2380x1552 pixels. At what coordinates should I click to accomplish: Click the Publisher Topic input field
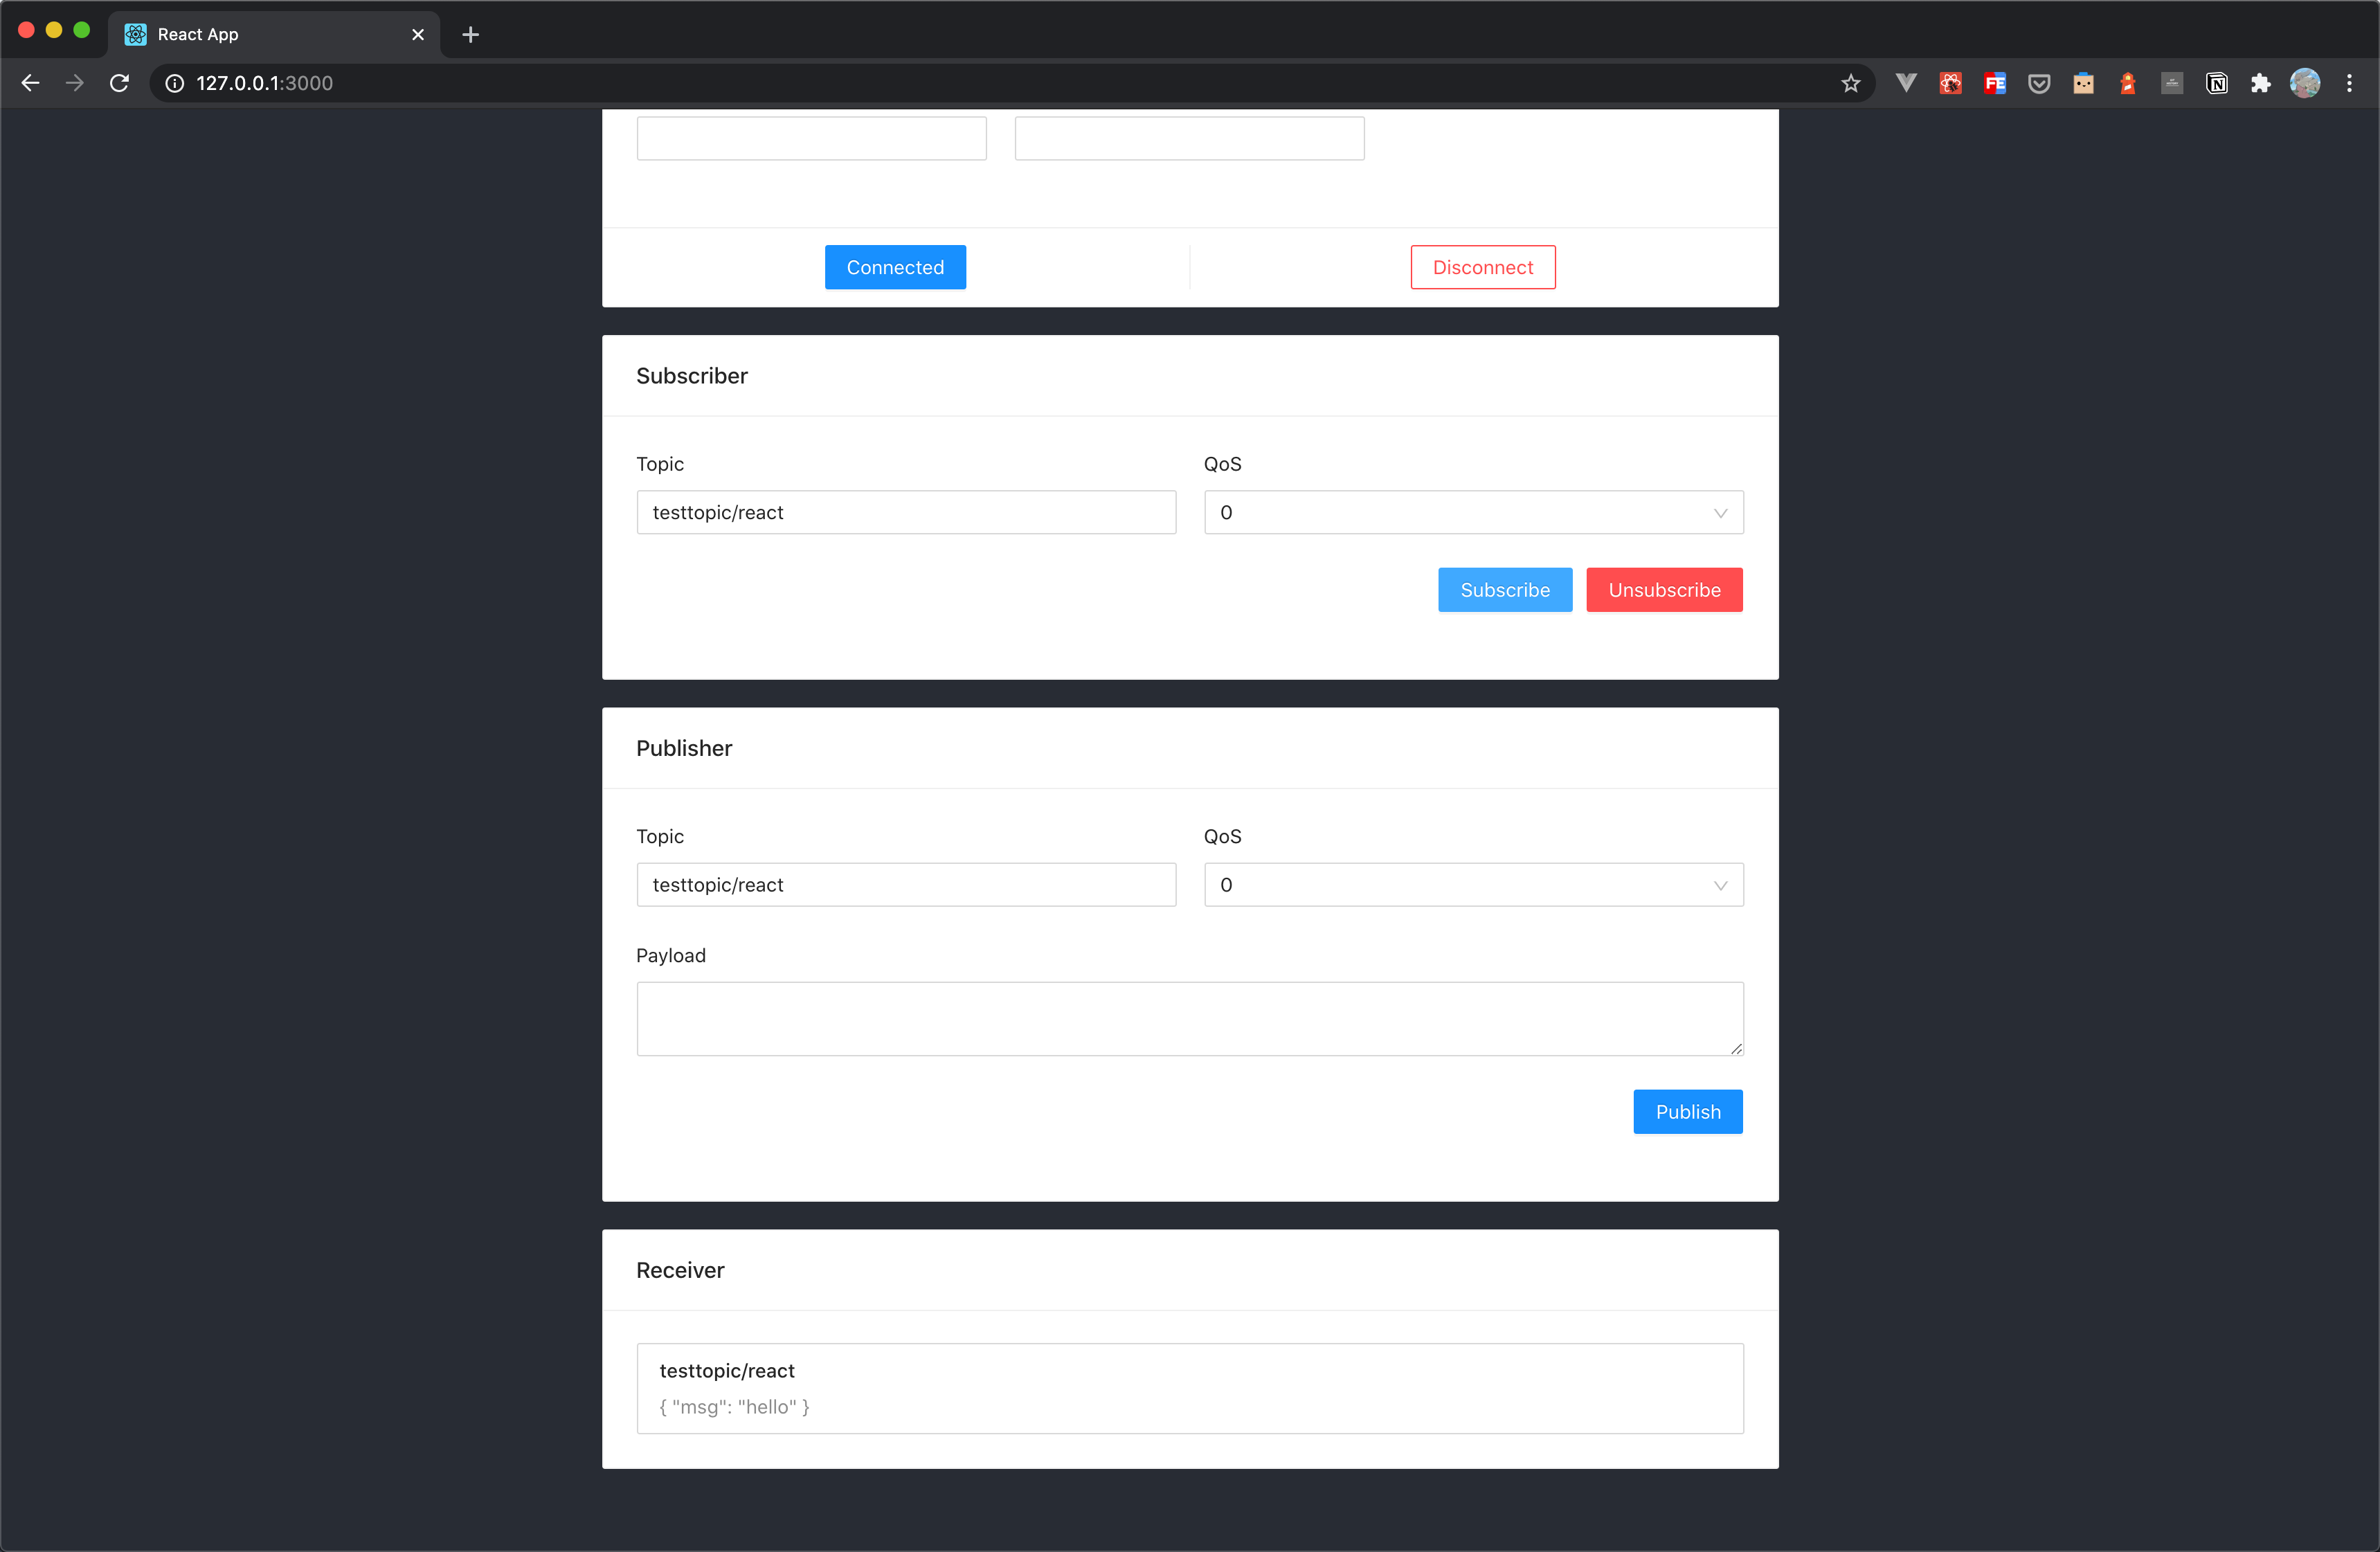[905, 885]
